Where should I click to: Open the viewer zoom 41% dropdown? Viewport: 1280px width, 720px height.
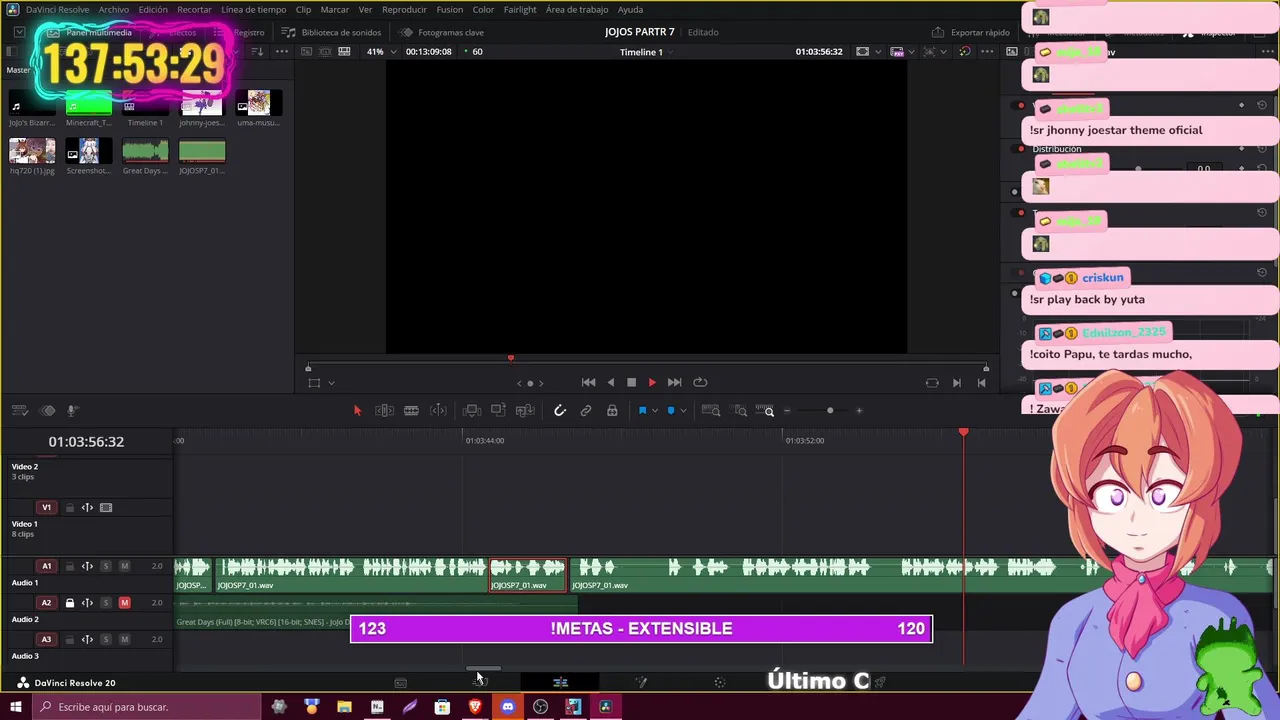[381, 52]
